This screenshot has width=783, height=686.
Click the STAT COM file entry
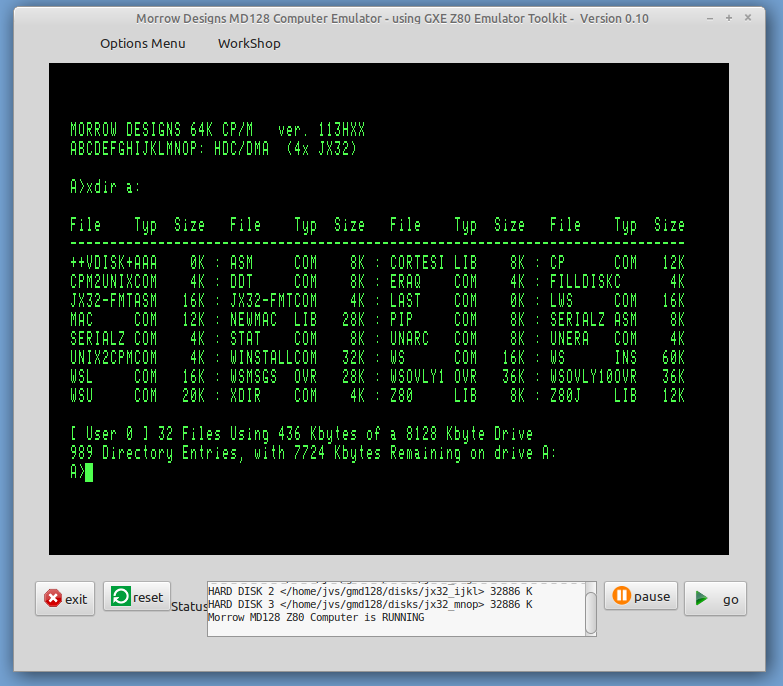click(298, 339)
